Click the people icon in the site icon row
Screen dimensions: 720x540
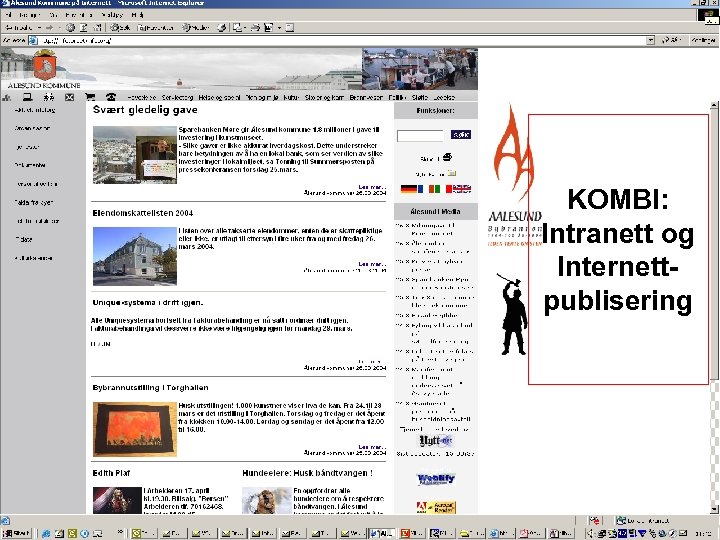(x=49, y=97)
